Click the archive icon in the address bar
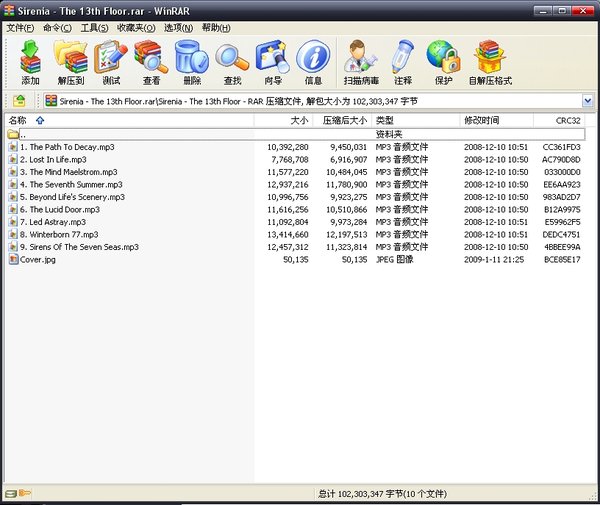Image resolution: width=600 pixels, height=505 pixels. tap(51, 101)
